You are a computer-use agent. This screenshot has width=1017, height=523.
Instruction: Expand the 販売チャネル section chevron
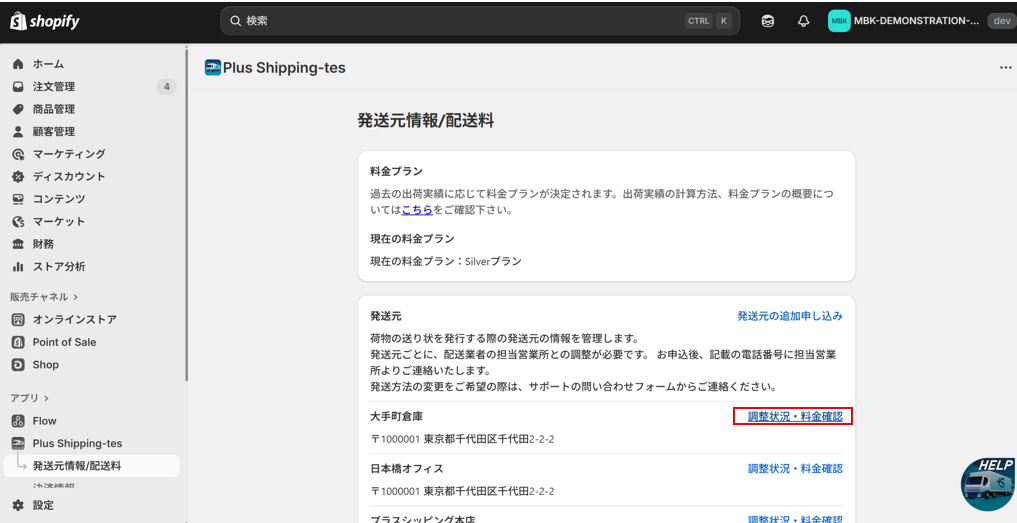pyautogui.click(x=76, y=297)
